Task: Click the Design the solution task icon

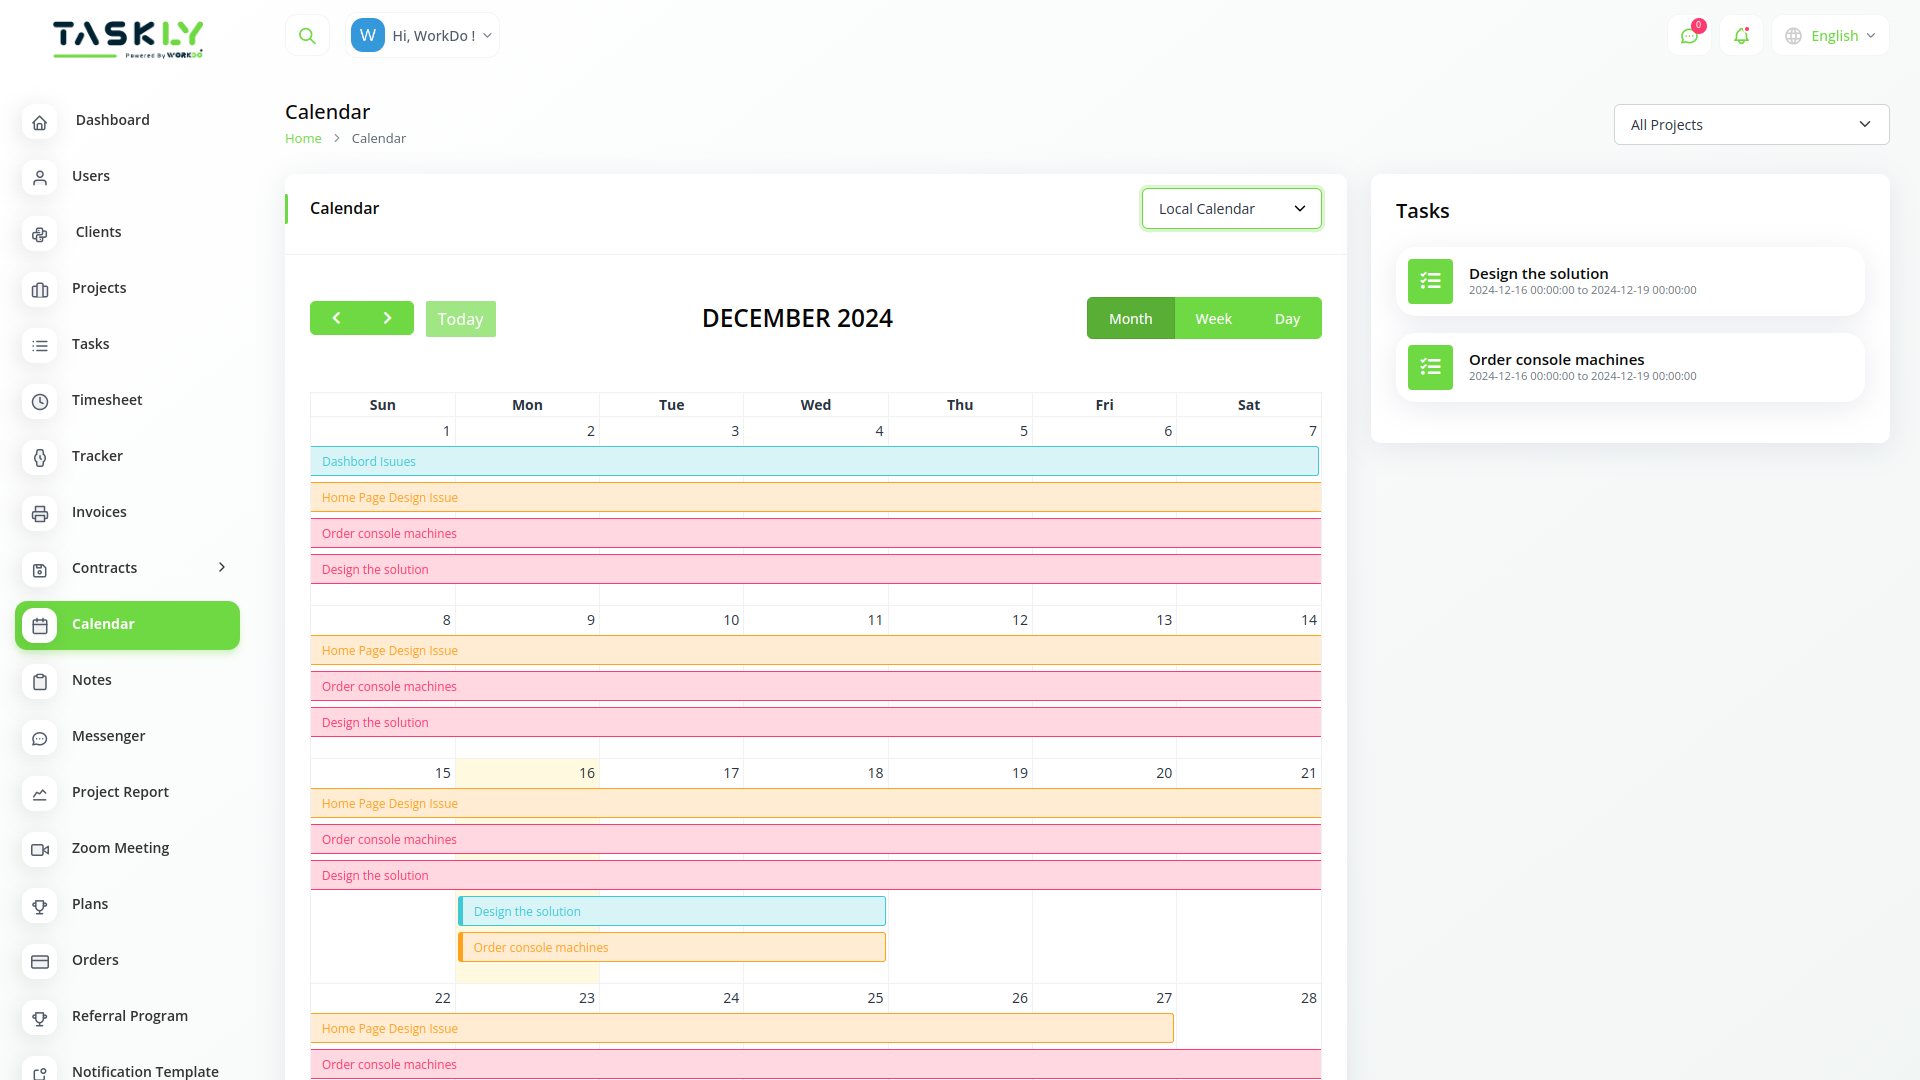Action: click(x=1430, y=282)
